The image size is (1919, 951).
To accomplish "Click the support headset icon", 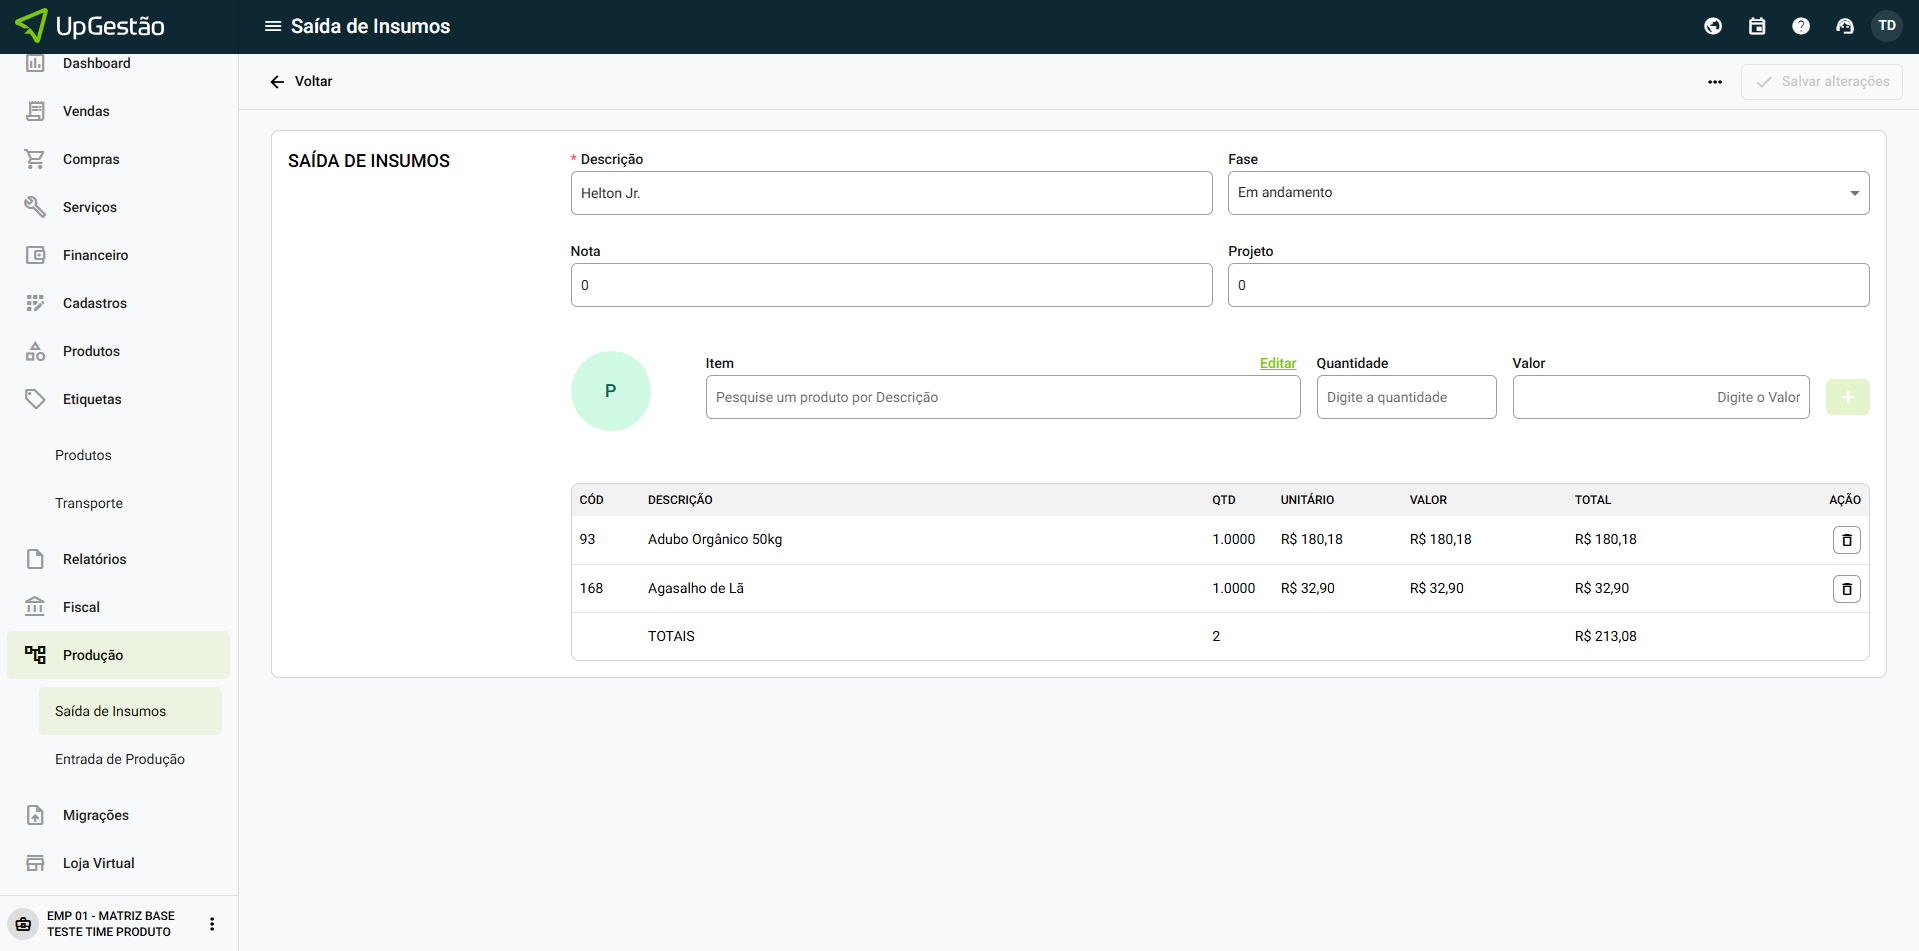I will click(x=1845, y=26).
